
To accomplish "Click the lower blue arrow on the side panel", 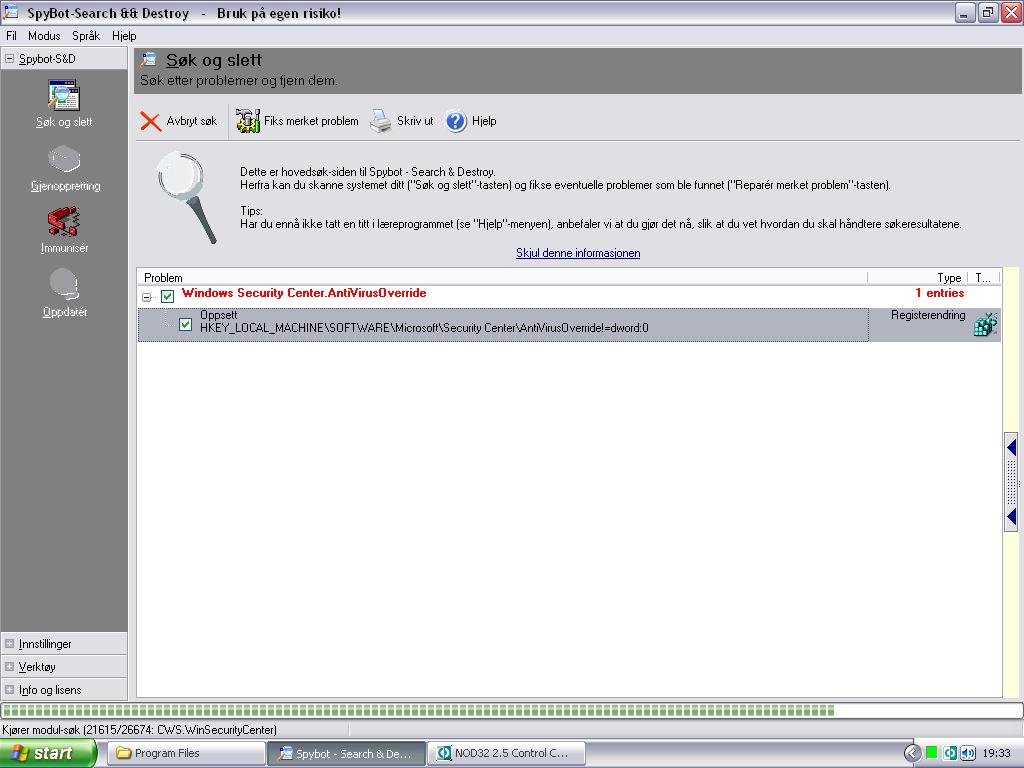I will (1012, 517).
